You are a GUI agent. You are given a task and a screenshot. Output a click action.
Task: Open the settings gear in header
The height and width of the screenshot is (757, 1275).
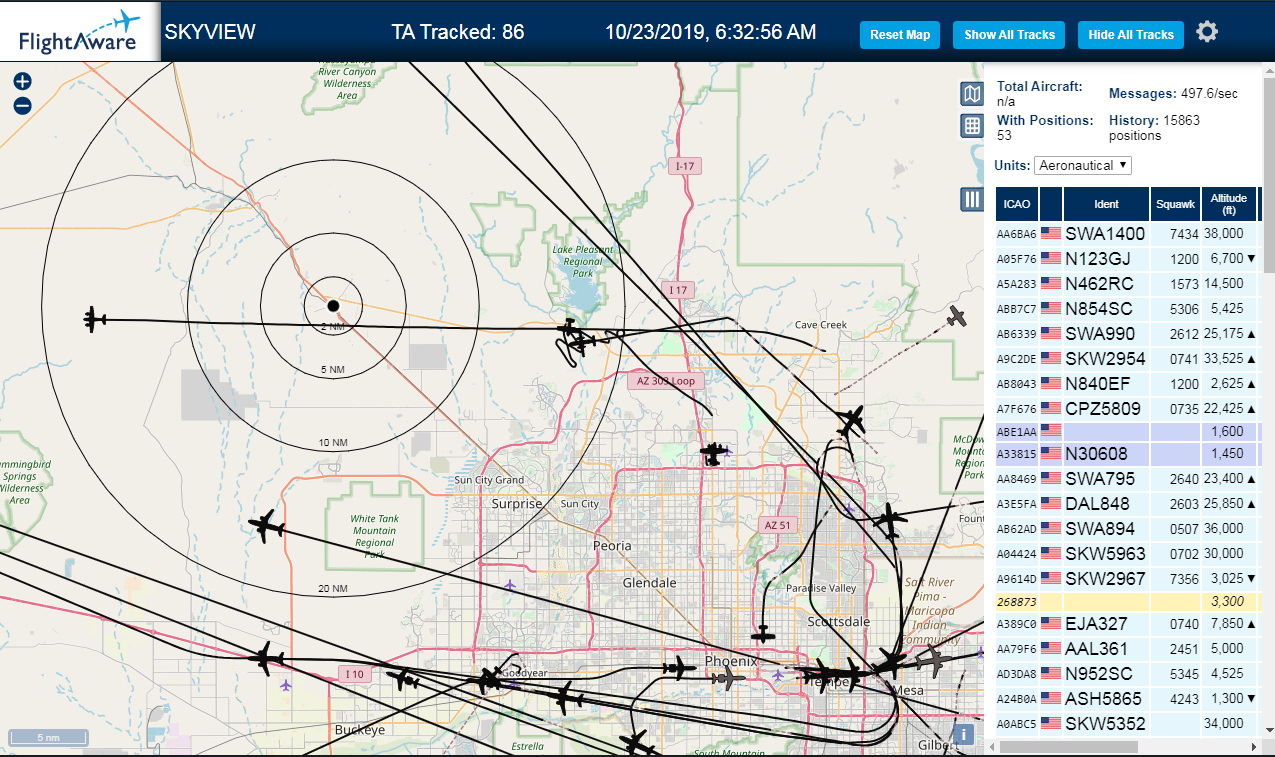click(x=1207, y=32)
